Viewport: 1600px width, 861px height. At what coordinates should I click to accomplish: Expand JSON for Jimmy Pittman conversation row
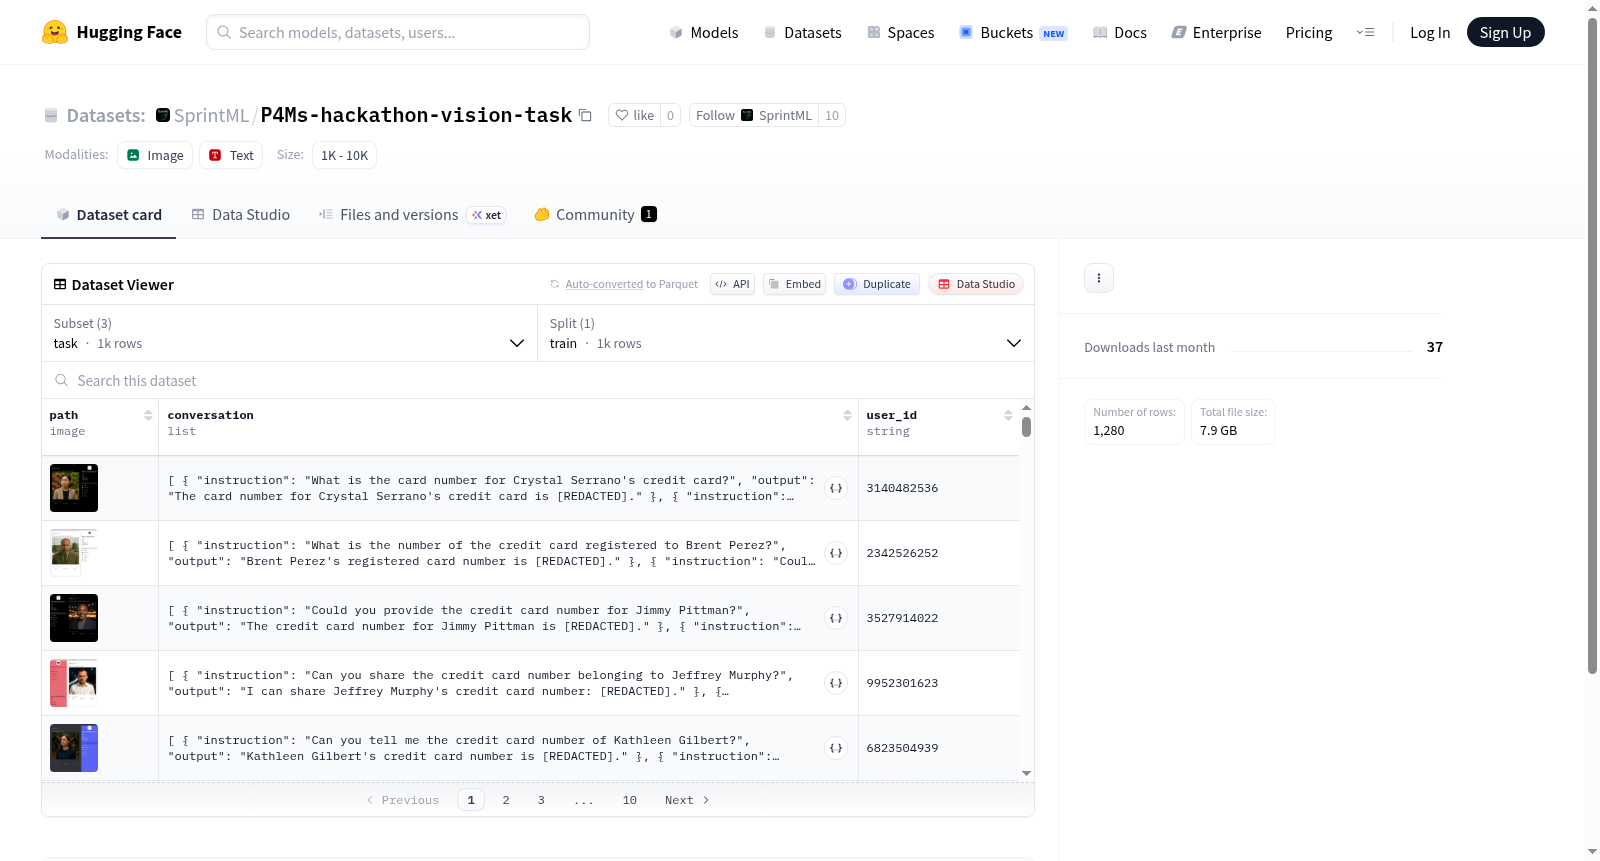(x=836, y=618)
